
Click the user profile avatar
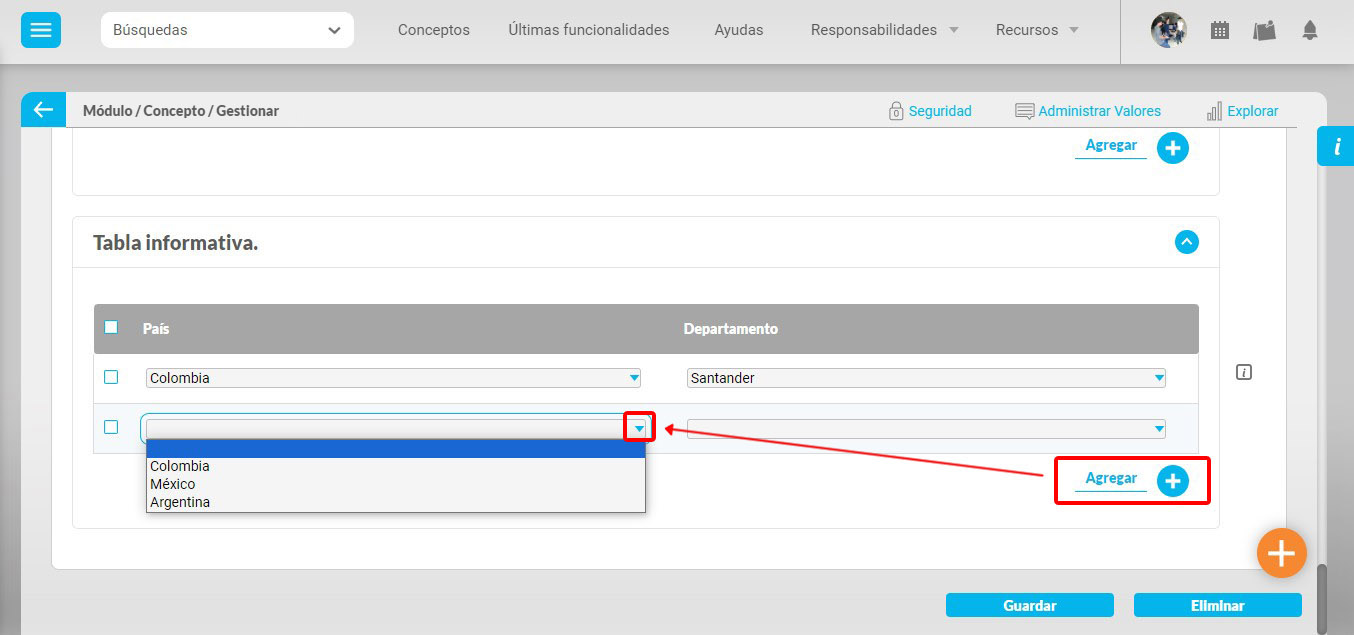pos(1168,30)
